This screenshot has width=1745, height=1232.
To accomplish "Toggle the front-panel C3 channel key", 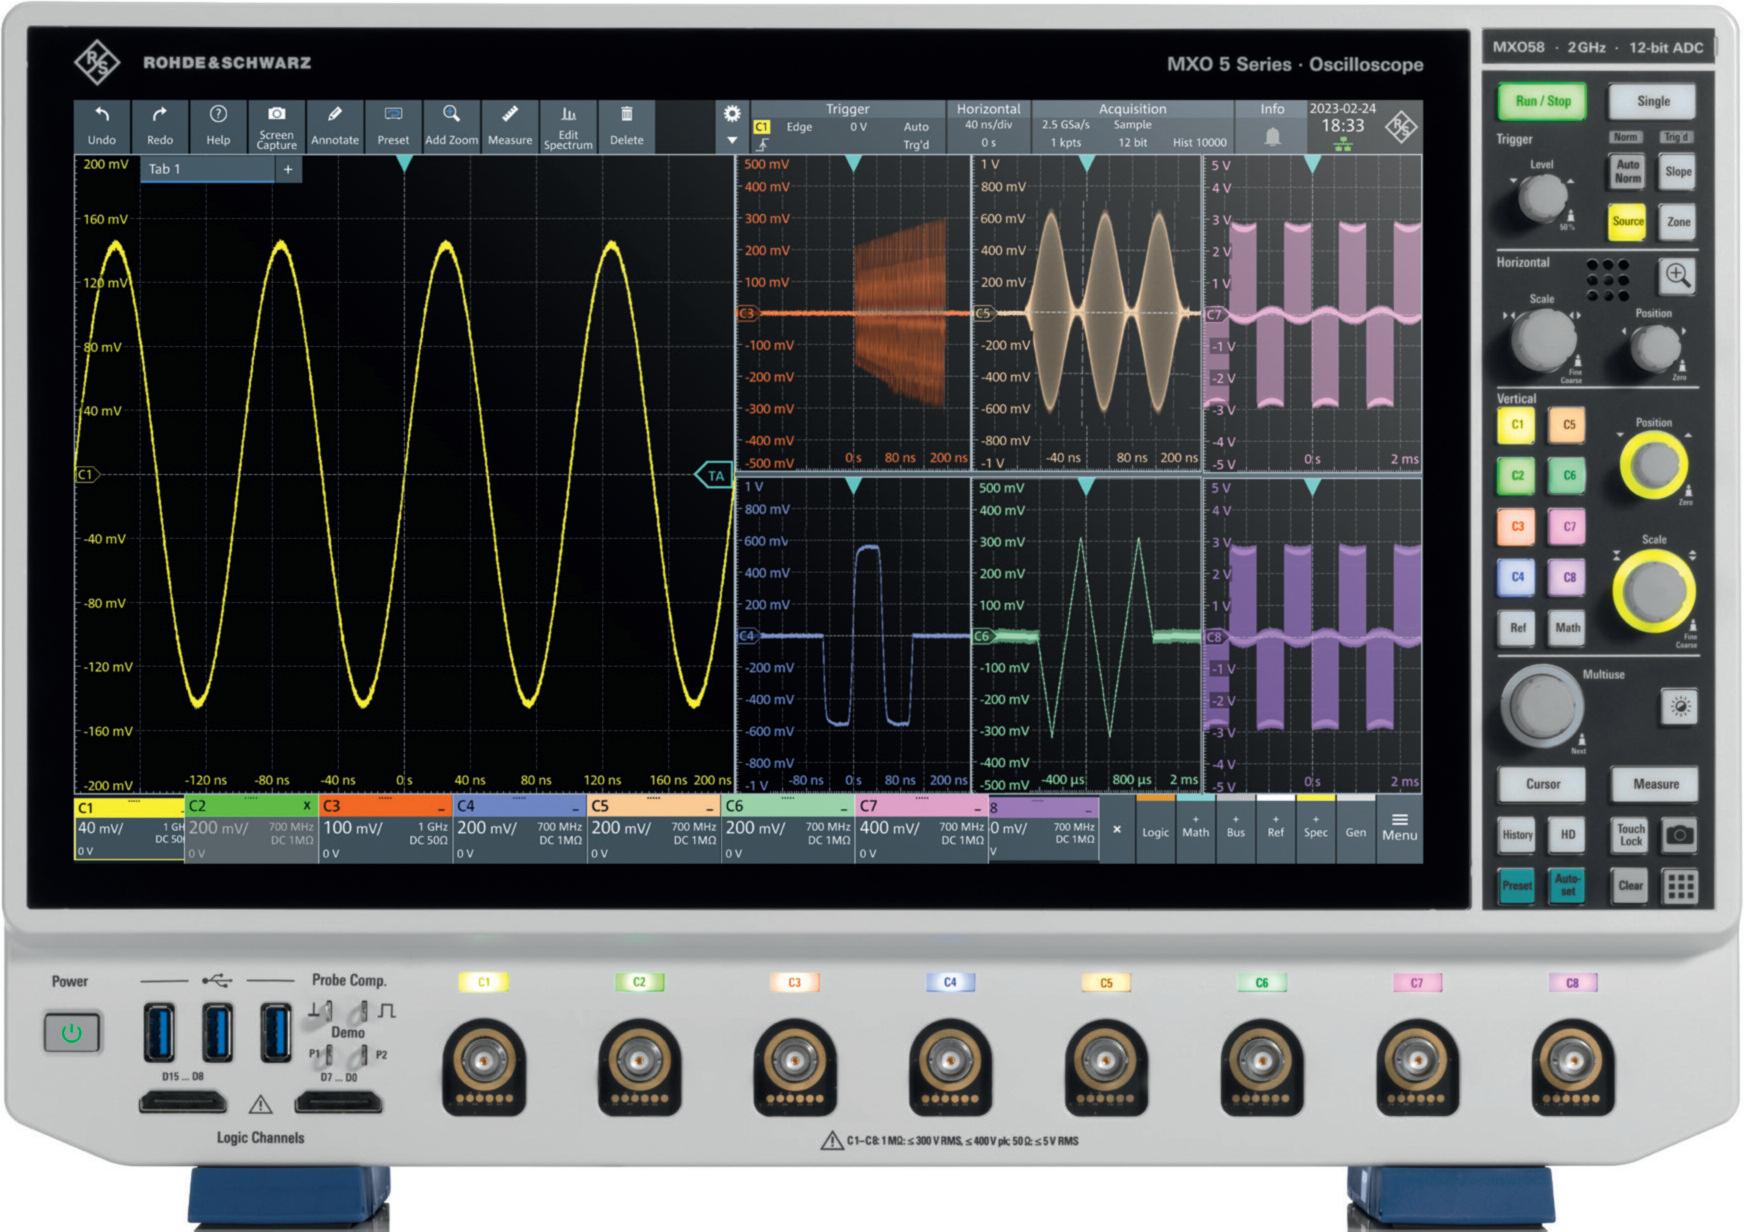I will click(1517, 527).
